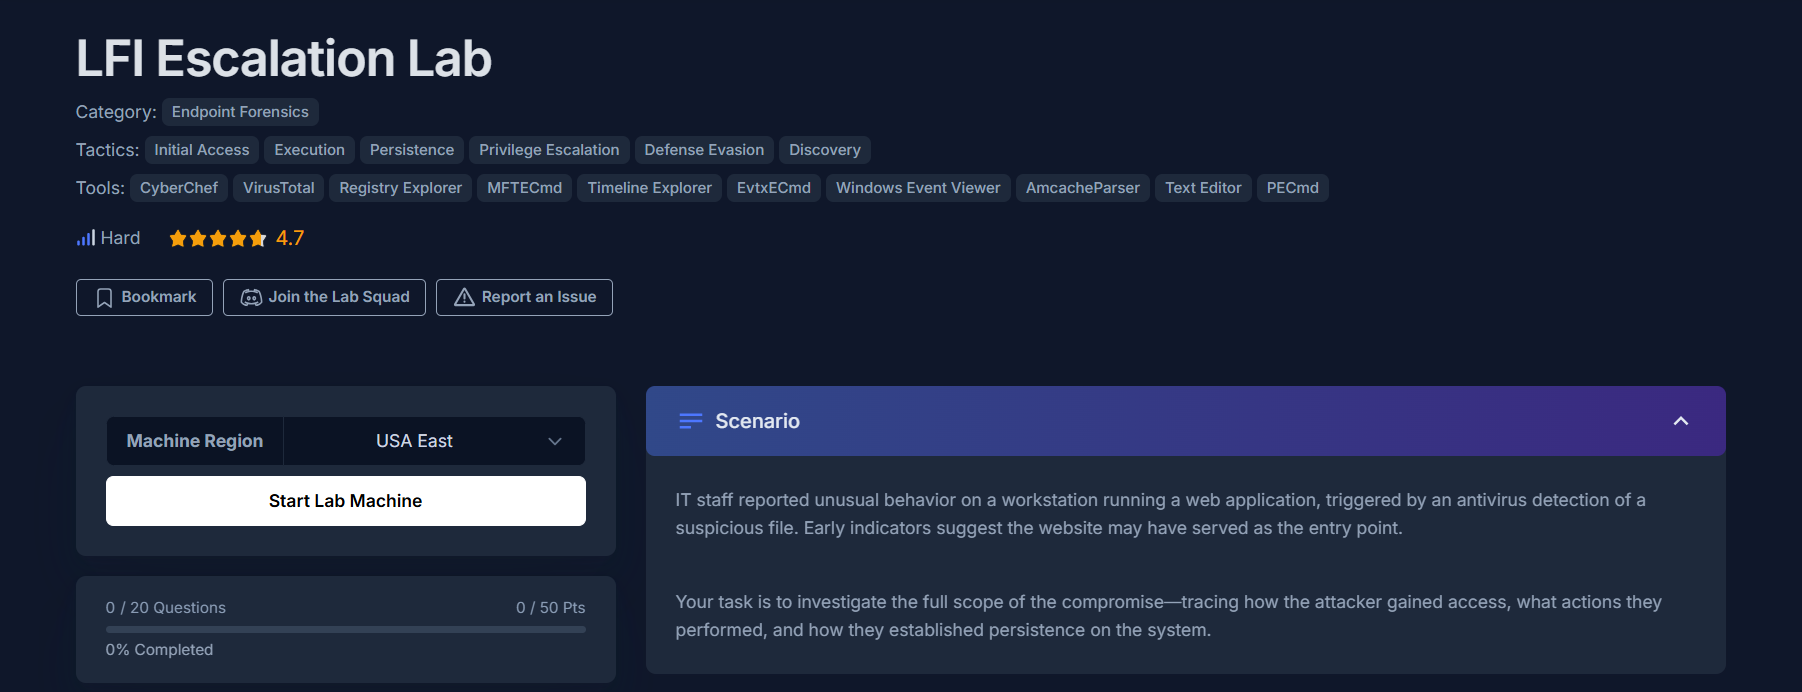Click the Scenario header title

(x=757, y=421)
